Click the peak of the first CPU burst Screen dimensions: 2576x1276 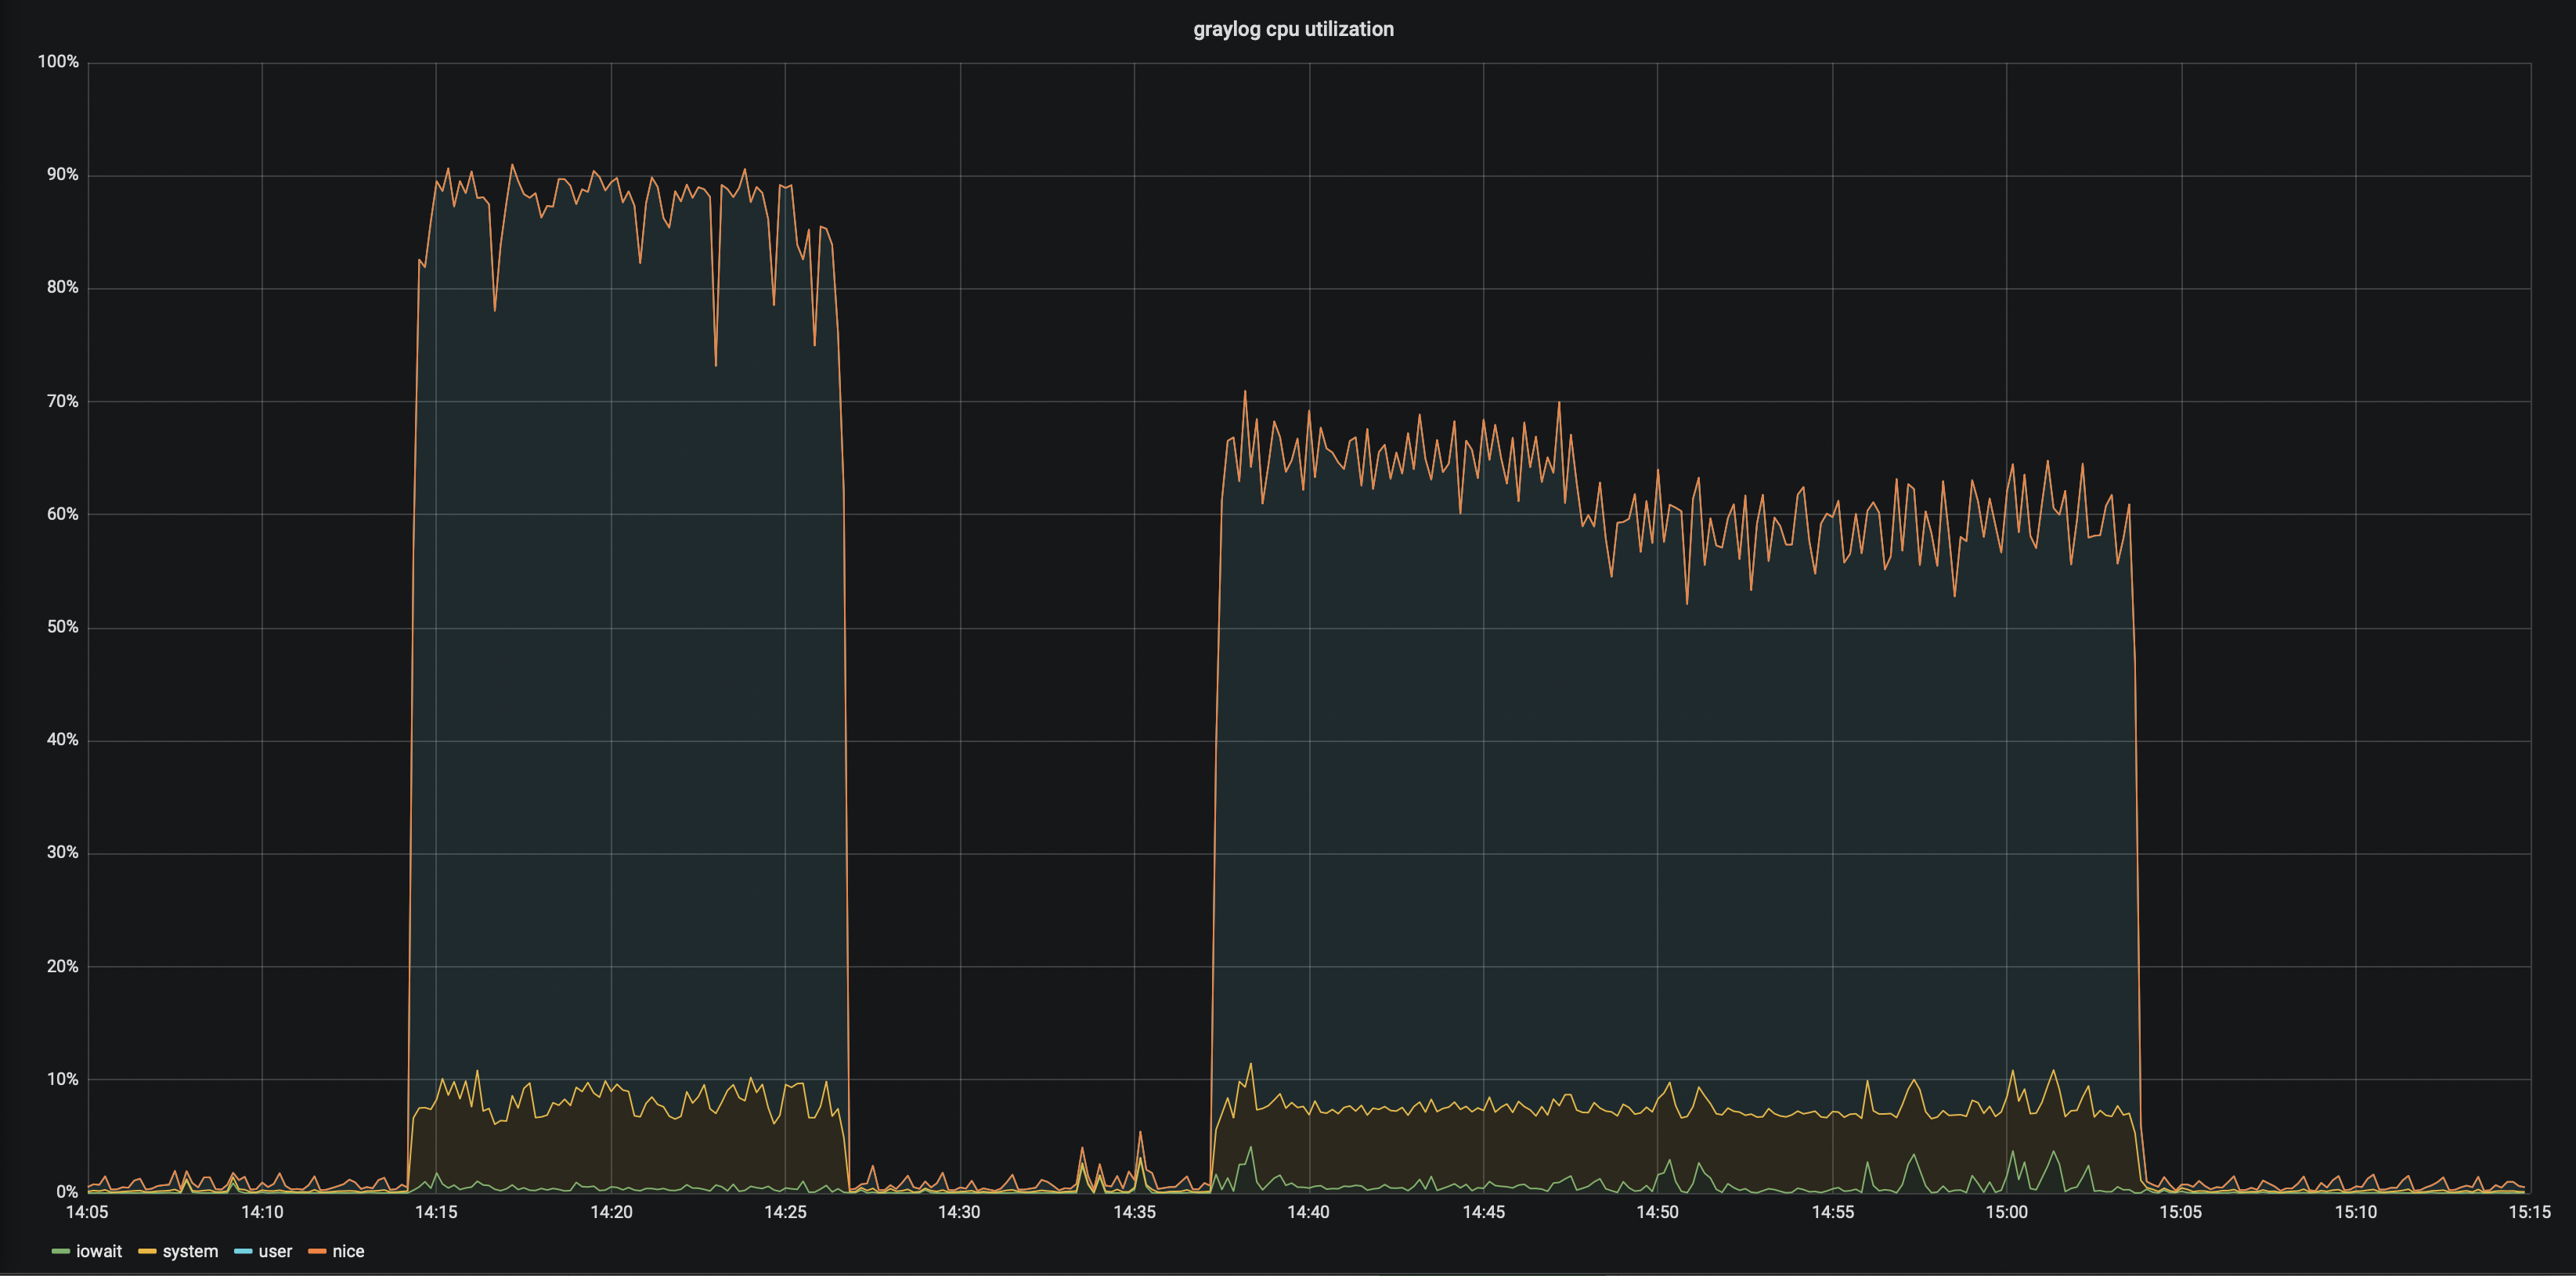tap(512, 165)
